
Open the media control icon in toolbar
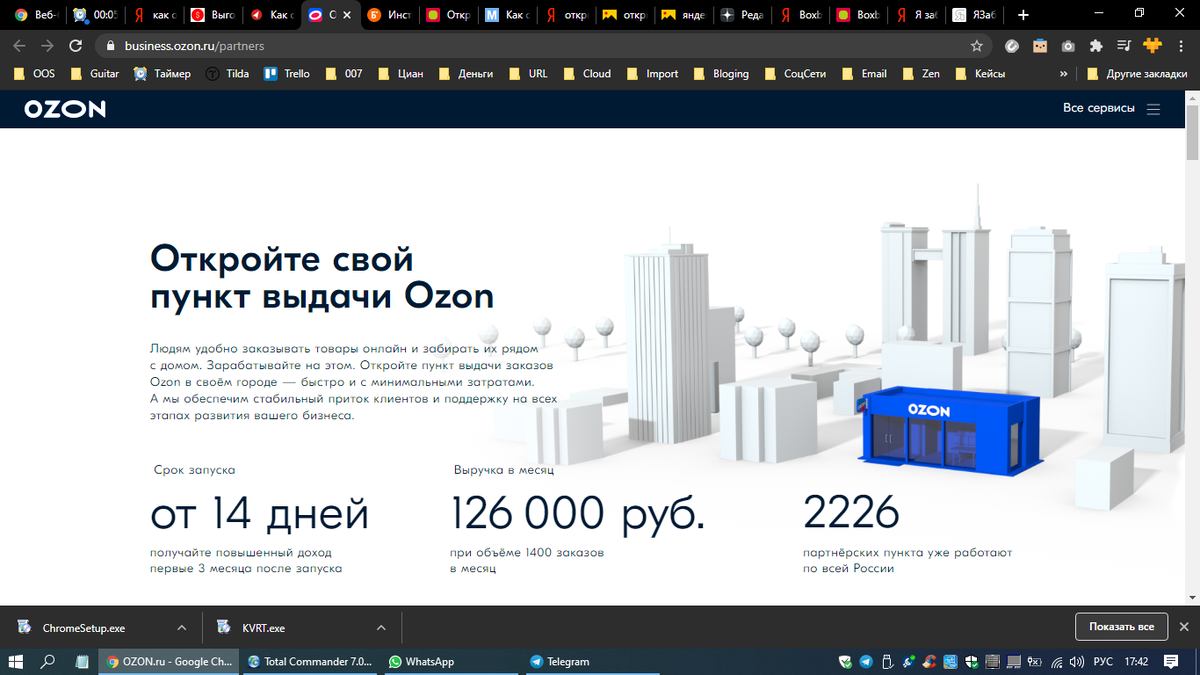coord(1124,45)
